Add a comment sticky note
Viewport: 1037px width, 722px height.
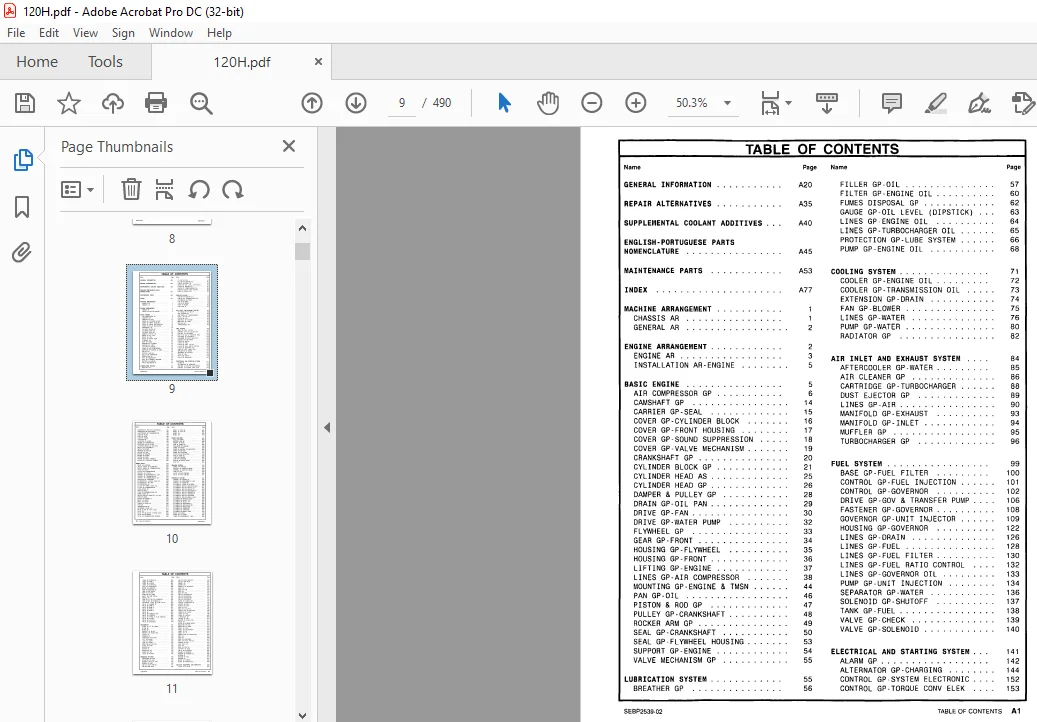tap(892, 103)
